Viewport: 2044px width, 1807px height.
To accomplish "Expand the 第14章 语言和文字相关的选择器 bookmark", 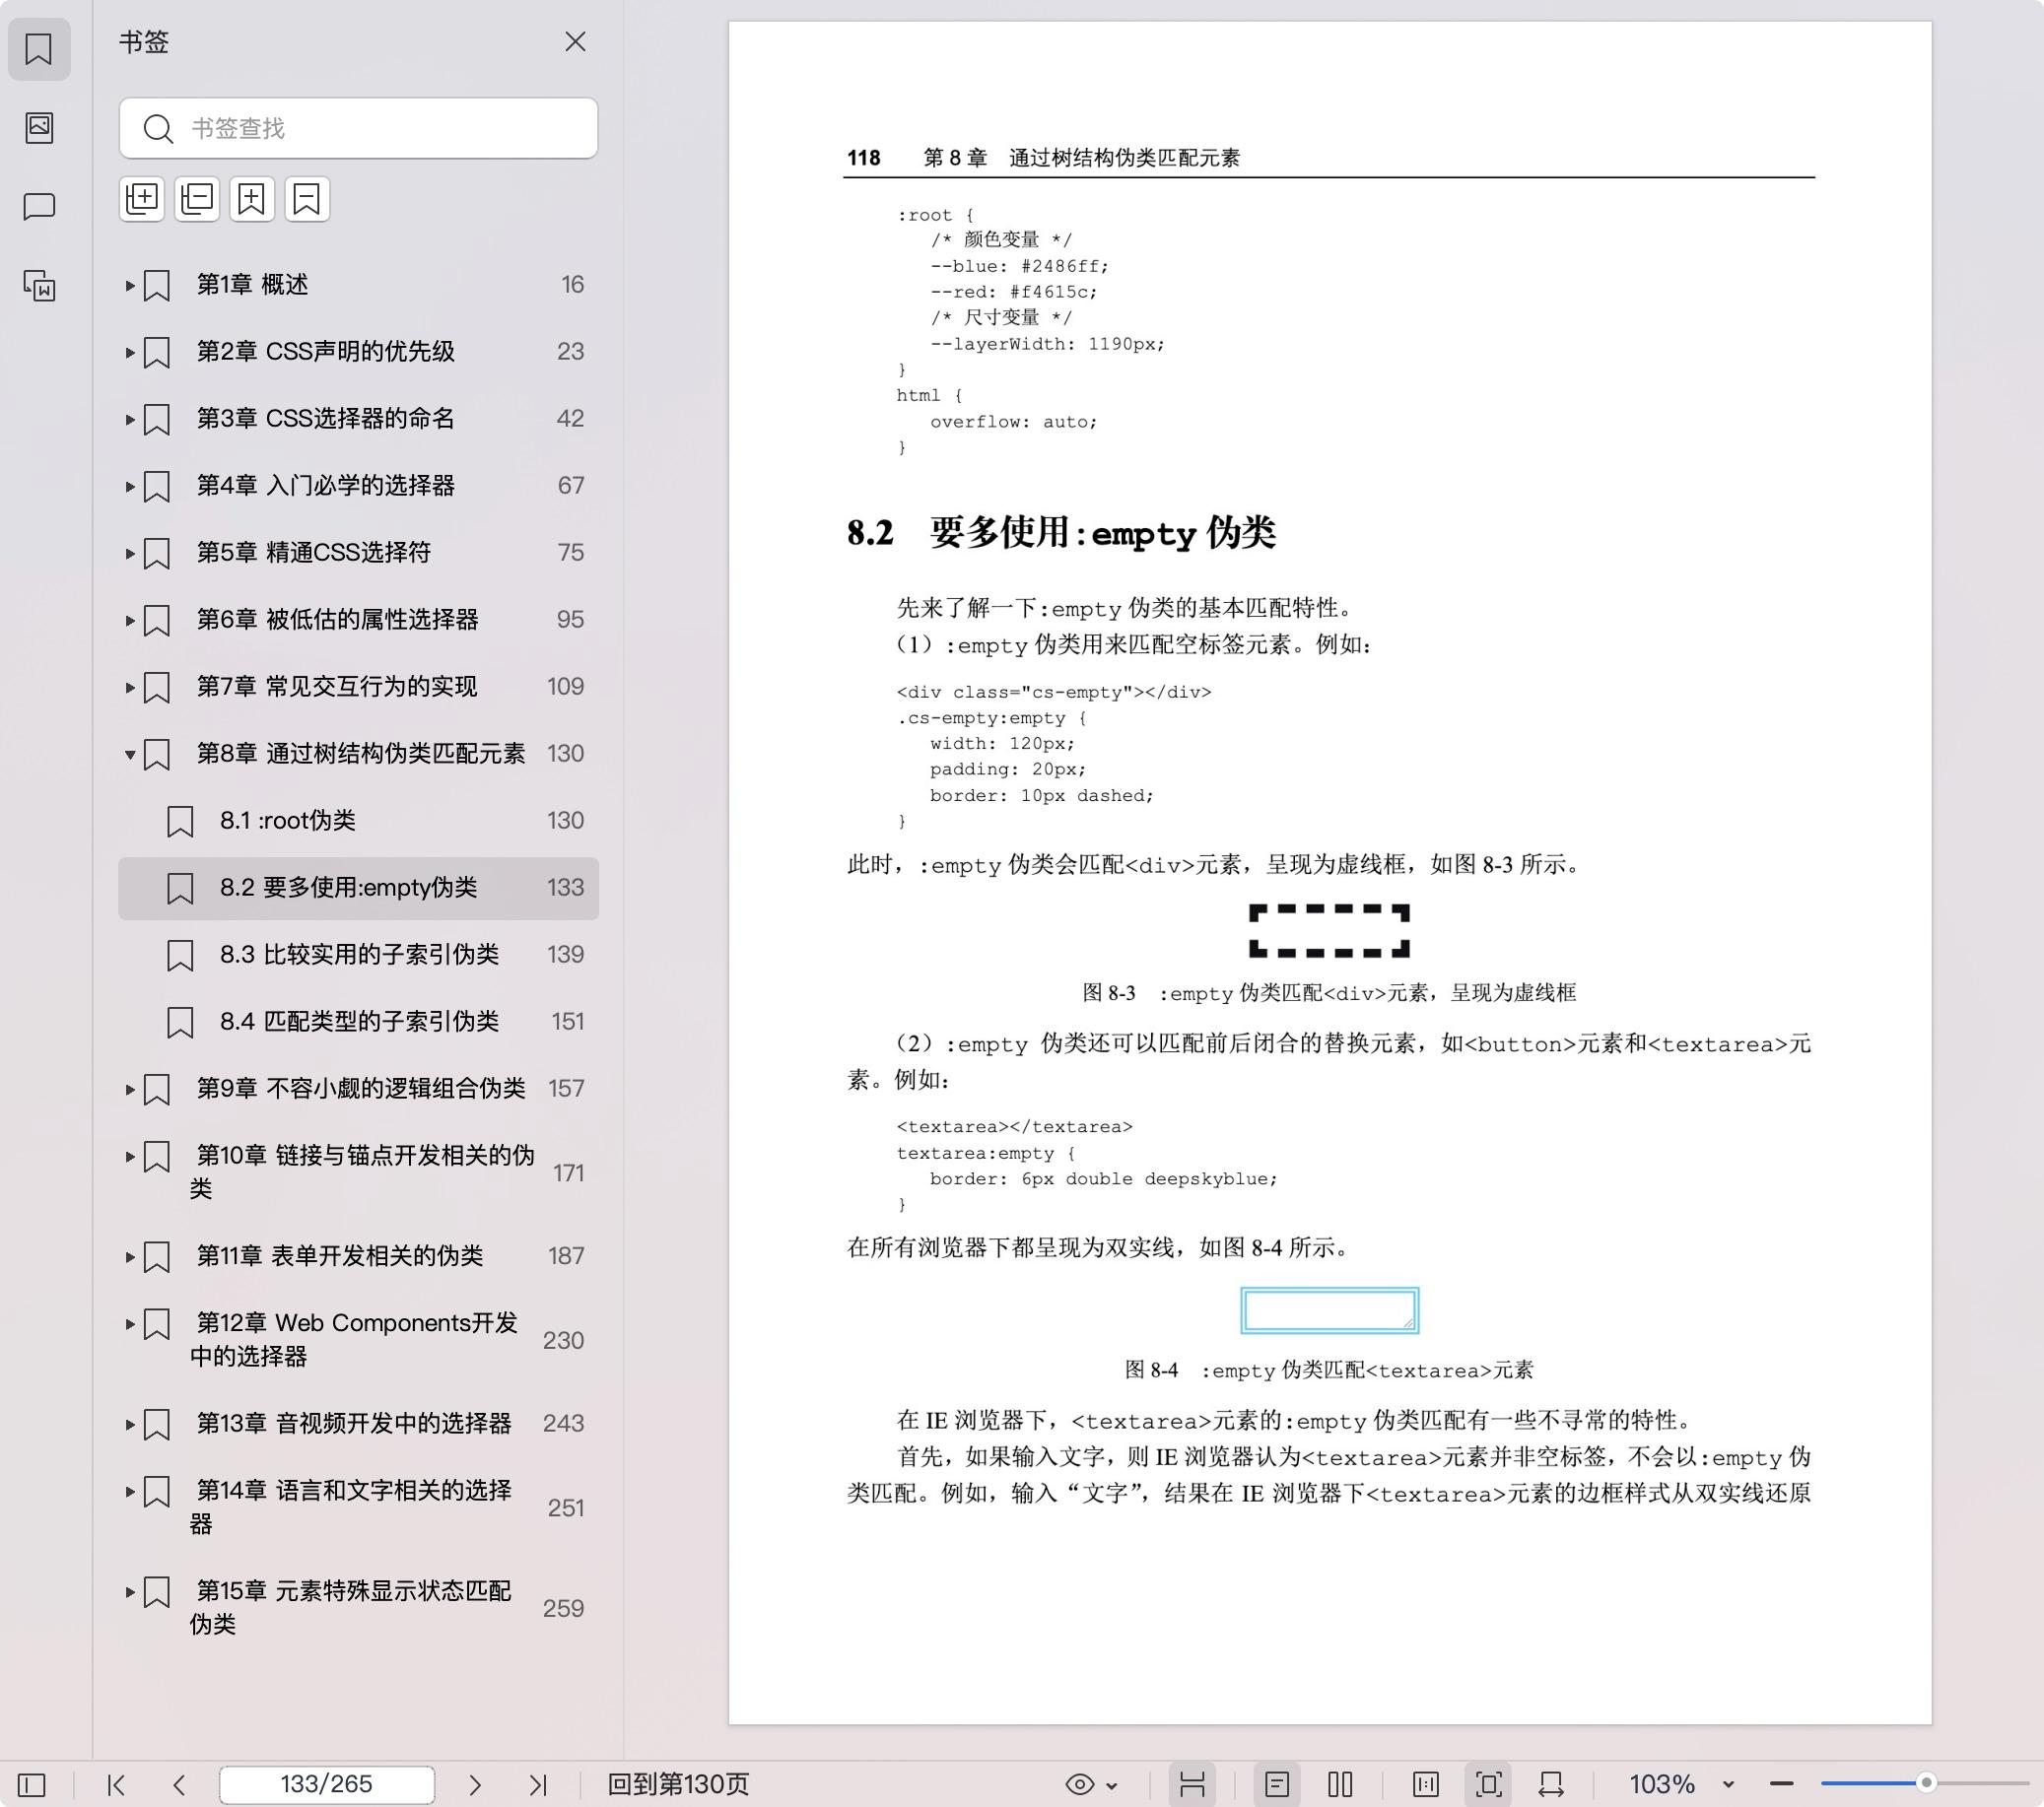I will (130, 1491).
